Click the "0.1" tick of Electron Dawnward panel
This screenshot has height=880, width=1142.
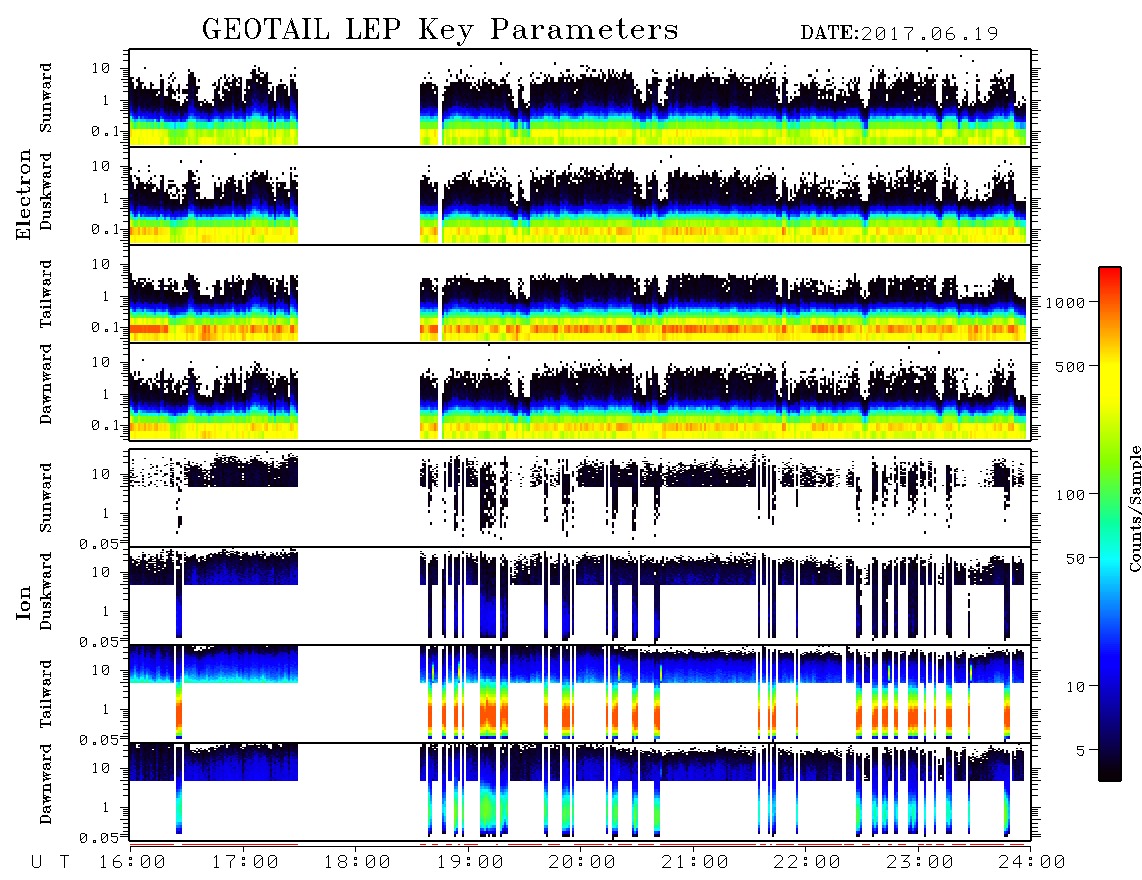(x=105, y=425)
